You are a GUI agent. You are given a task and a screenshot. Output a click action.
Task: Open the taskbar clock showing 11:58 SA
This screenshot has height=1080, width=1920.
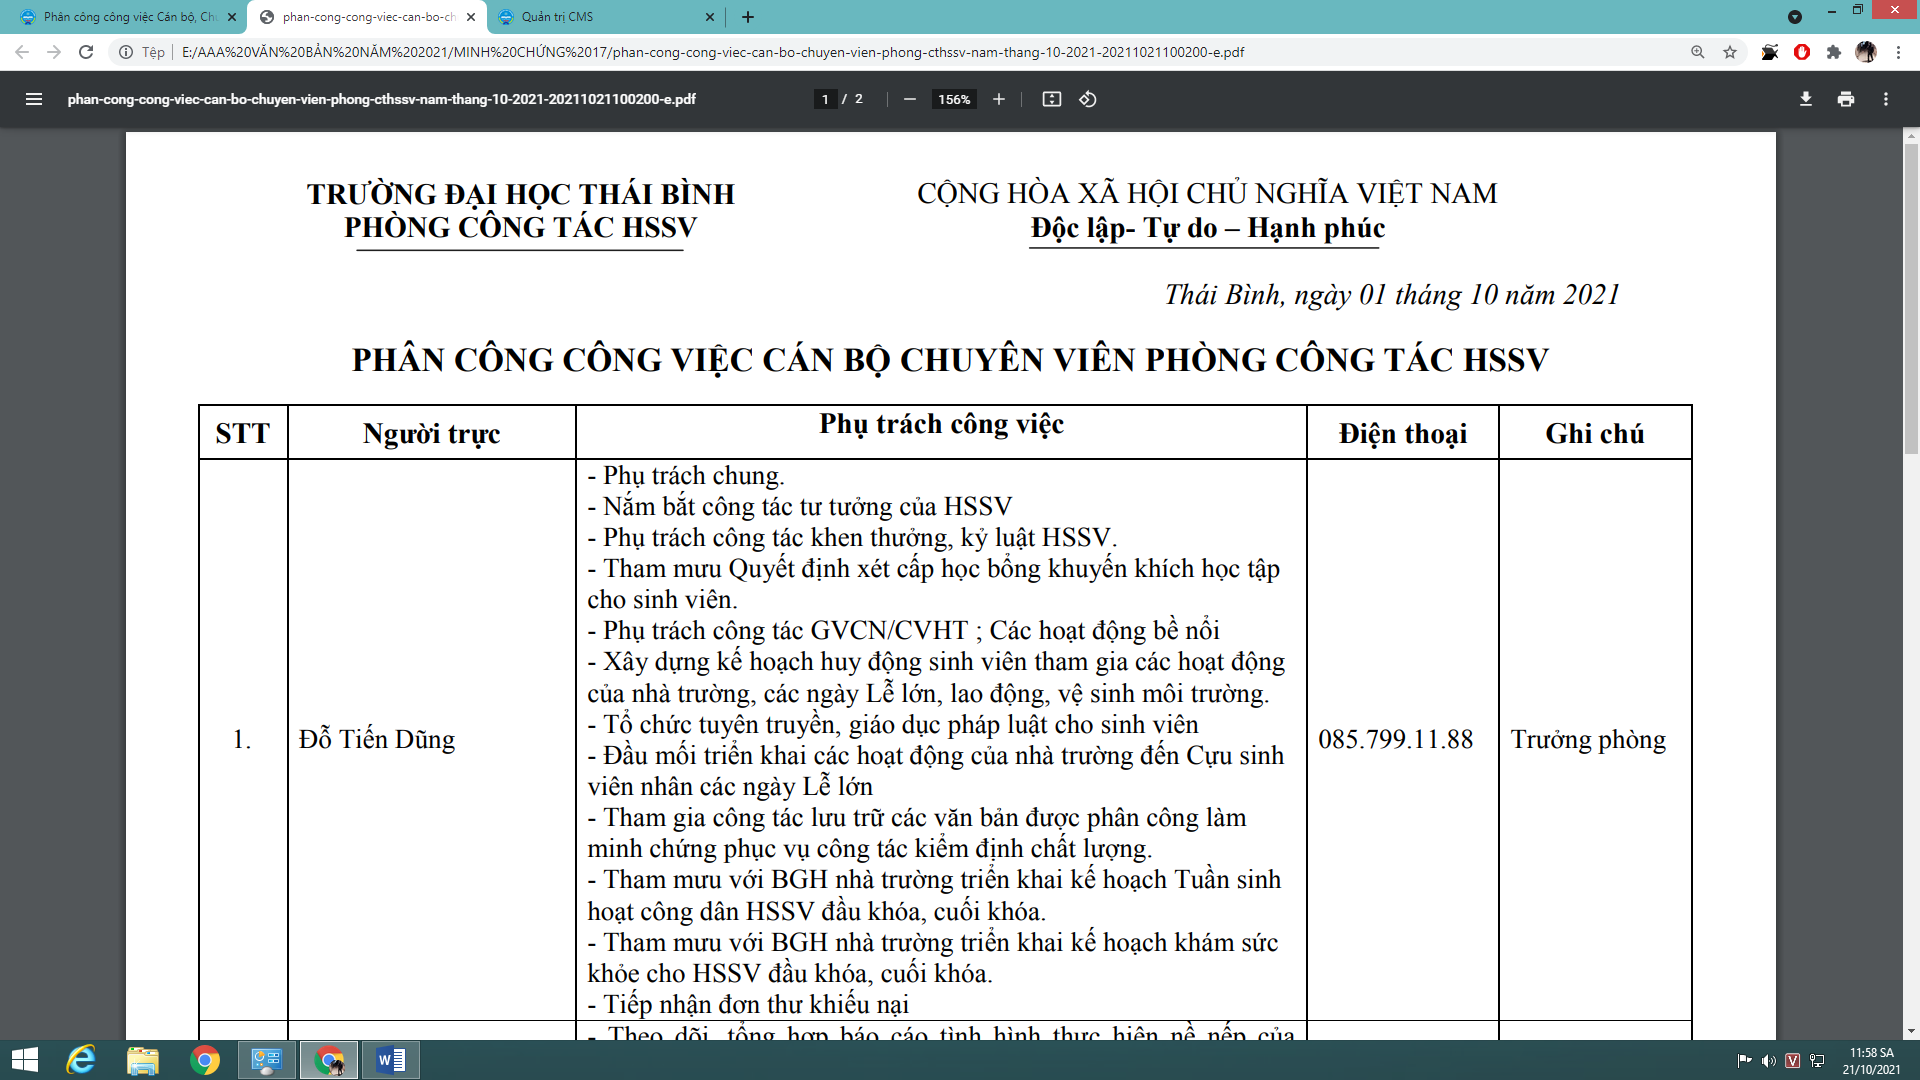(1871, 1060)
